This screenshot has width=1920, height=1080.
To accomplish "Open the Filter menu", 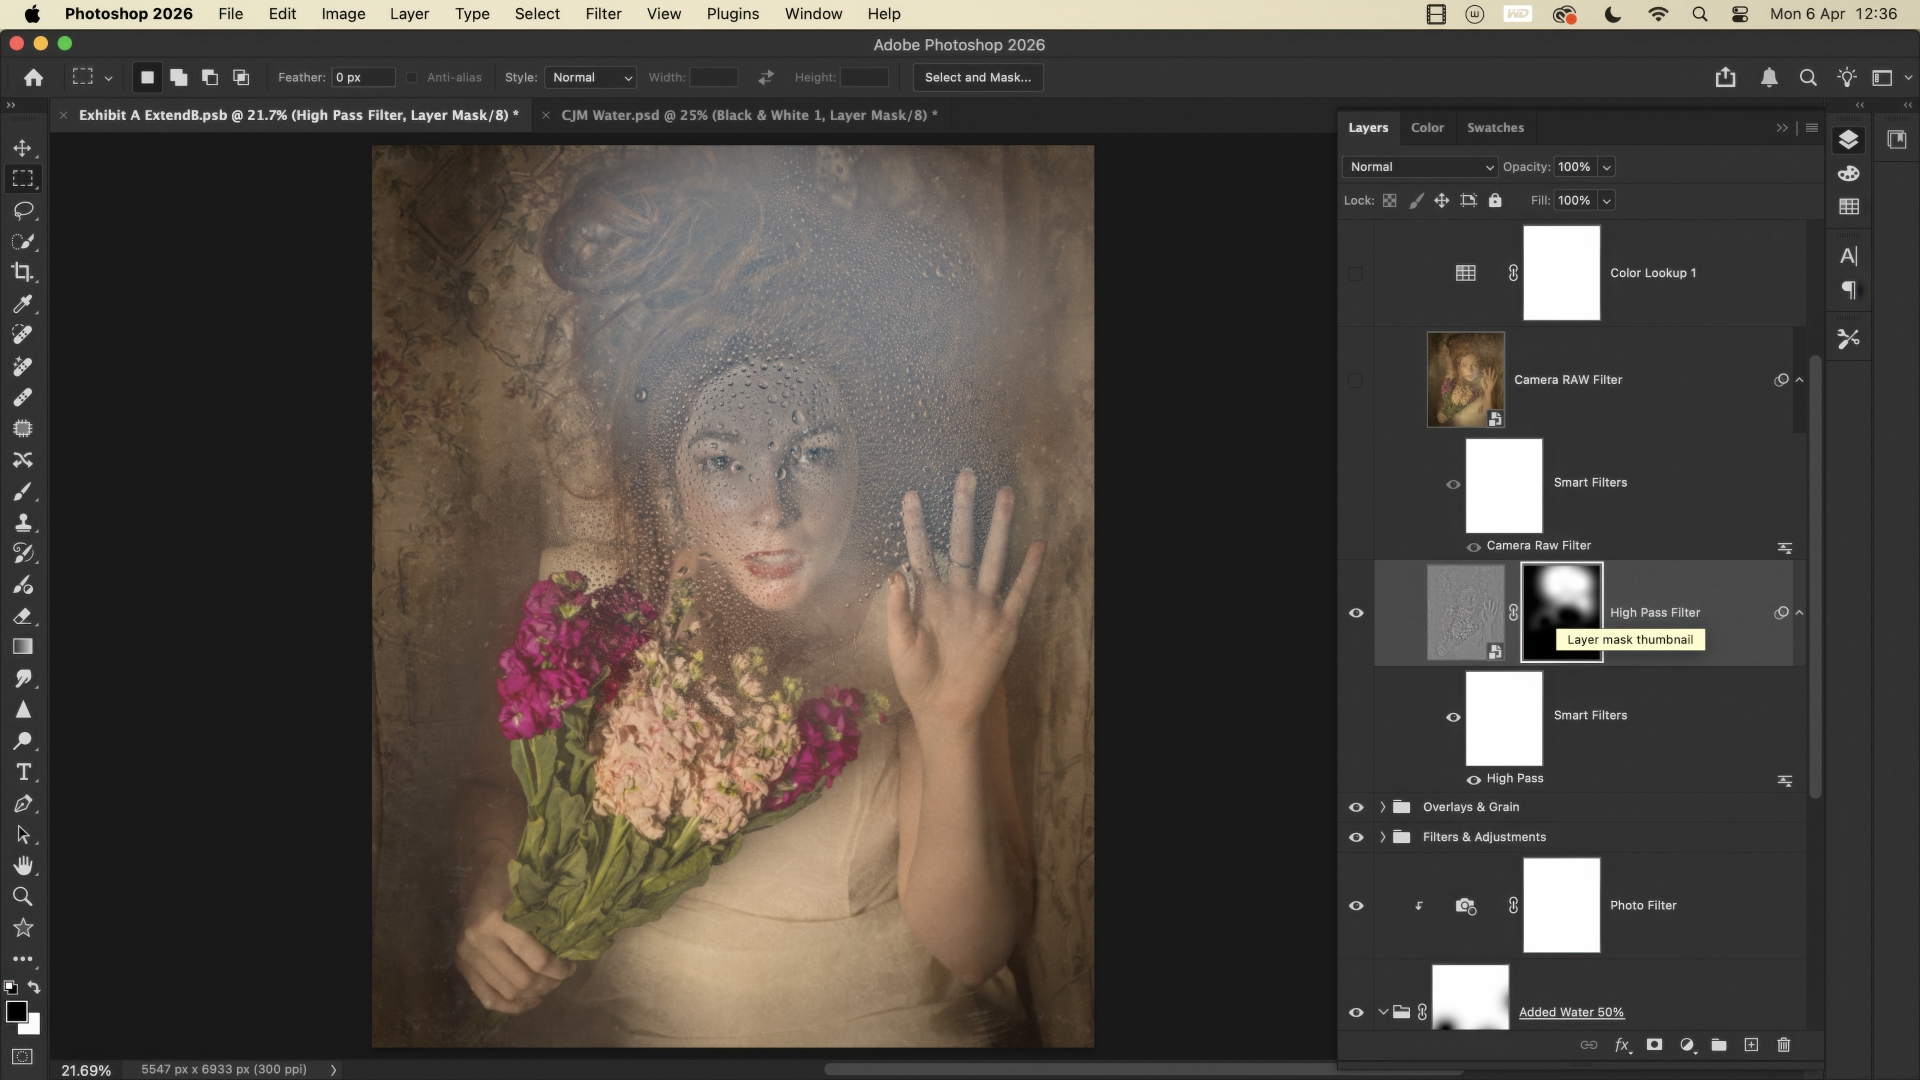I will click(603, 14).
